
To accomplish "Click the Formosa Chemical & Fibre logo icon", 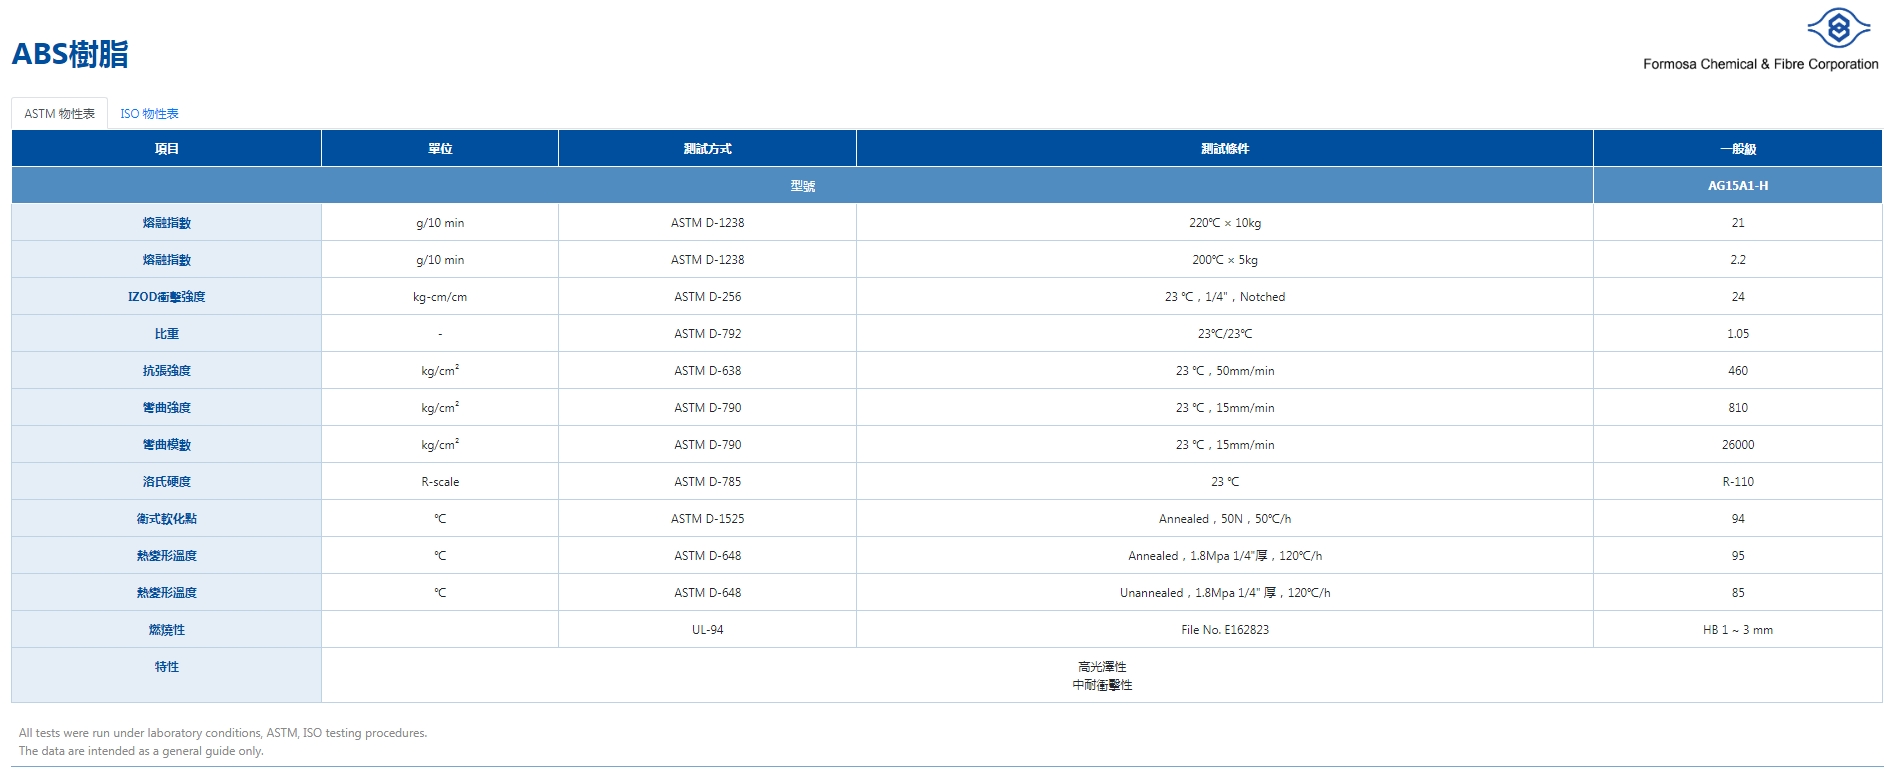I will coord(1838,28).
